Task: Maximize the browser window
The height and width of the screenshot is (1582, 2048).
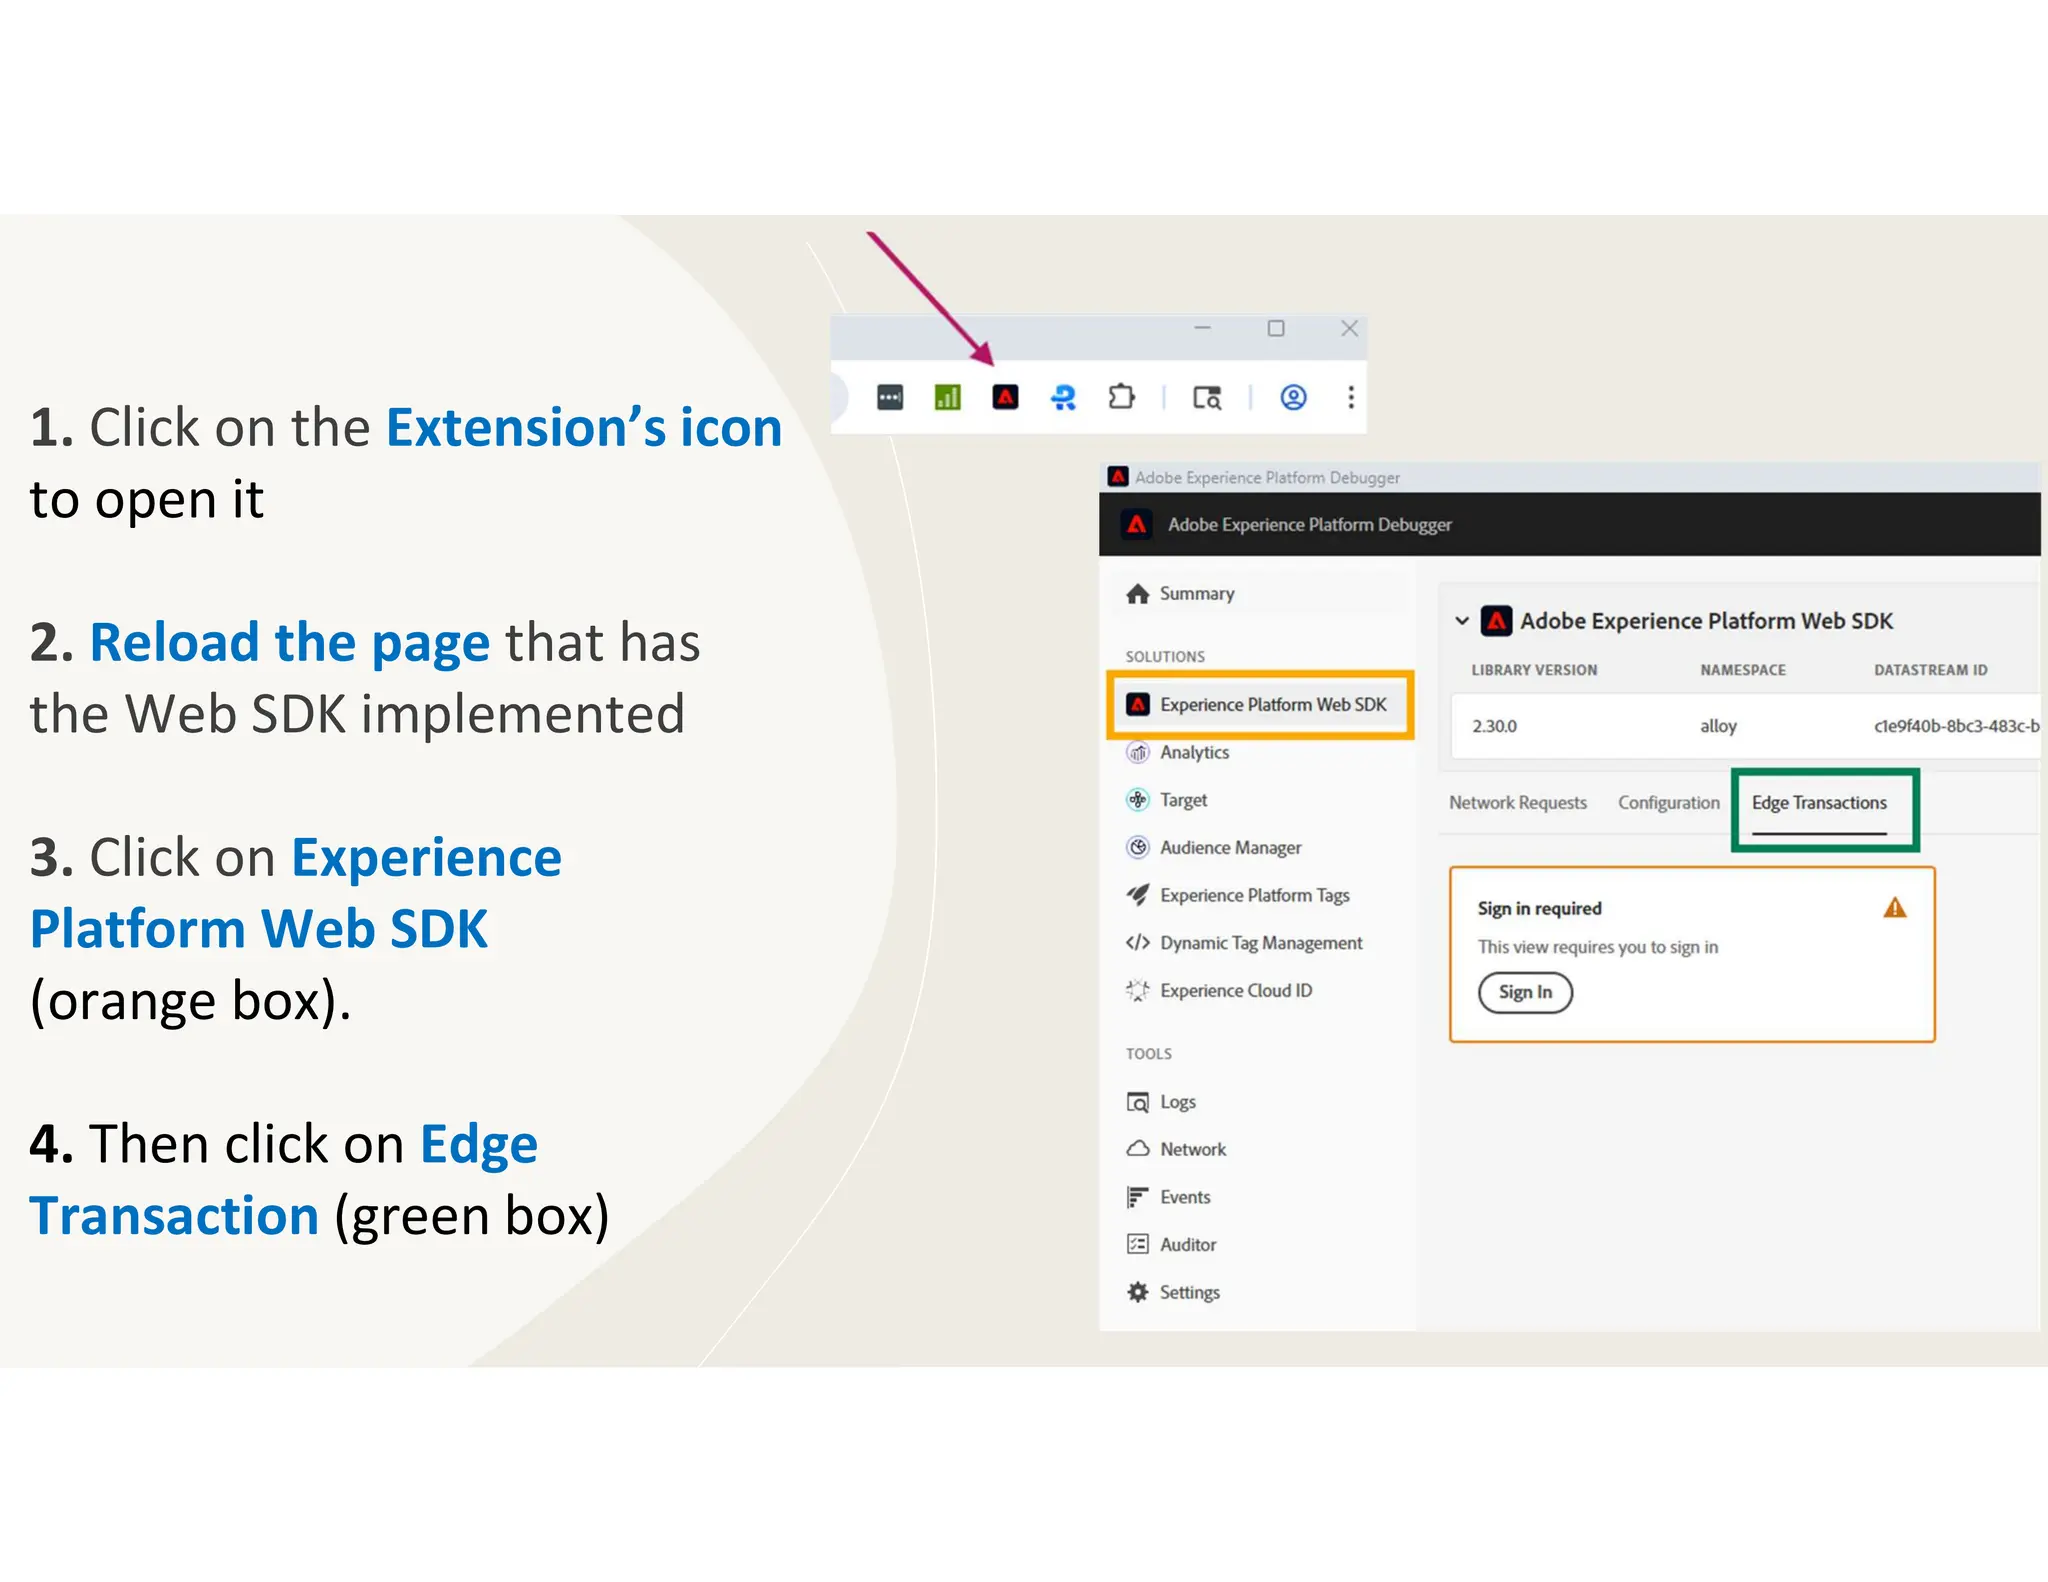Action: click(1276, 328)
